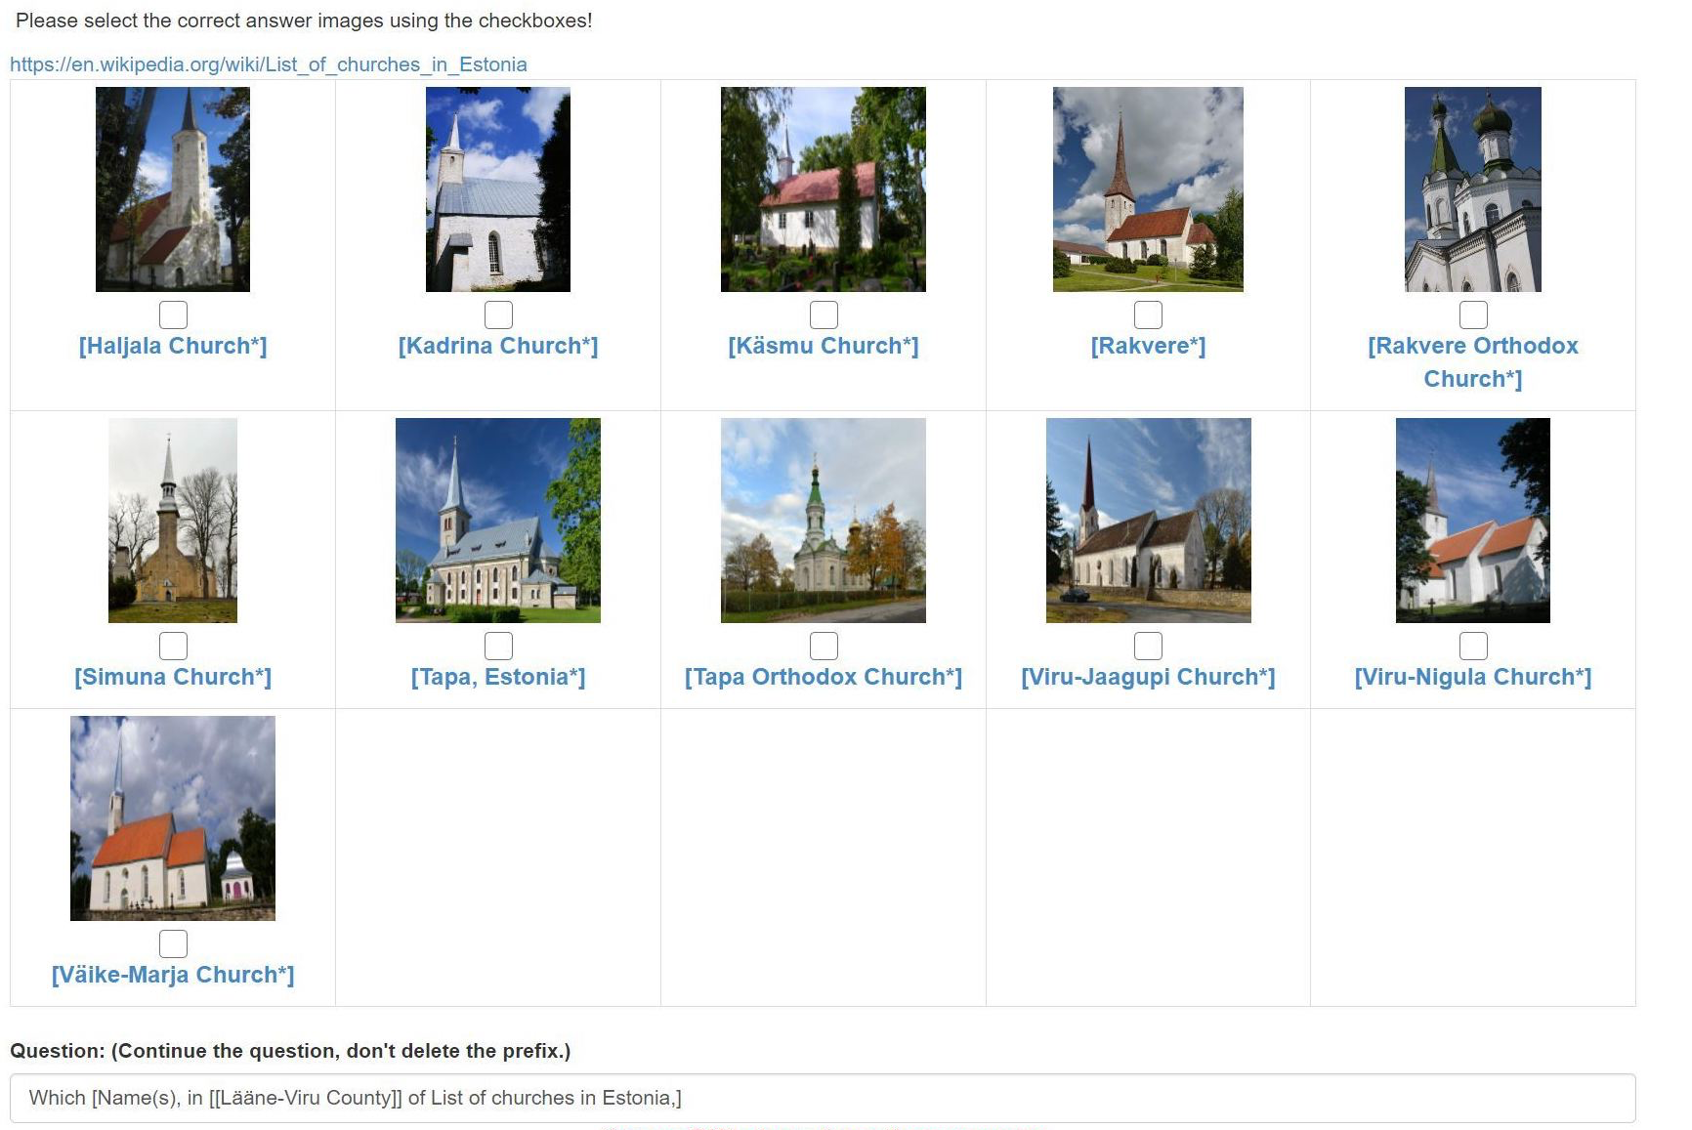Check the Viru-Jaagupi Church checkbox
The image size is (1692, 1130).
[x=1148, y=645]
